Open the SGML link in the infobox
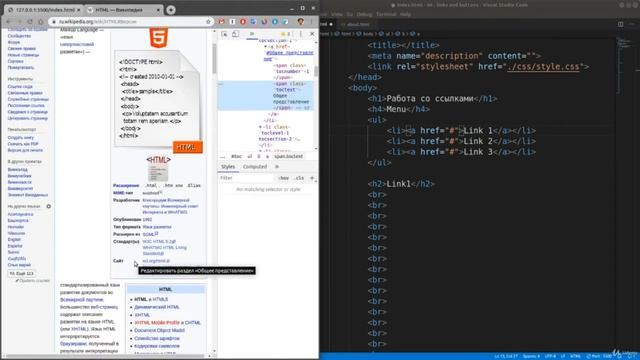This screenshot has height=360, width=640. (149, 234)
